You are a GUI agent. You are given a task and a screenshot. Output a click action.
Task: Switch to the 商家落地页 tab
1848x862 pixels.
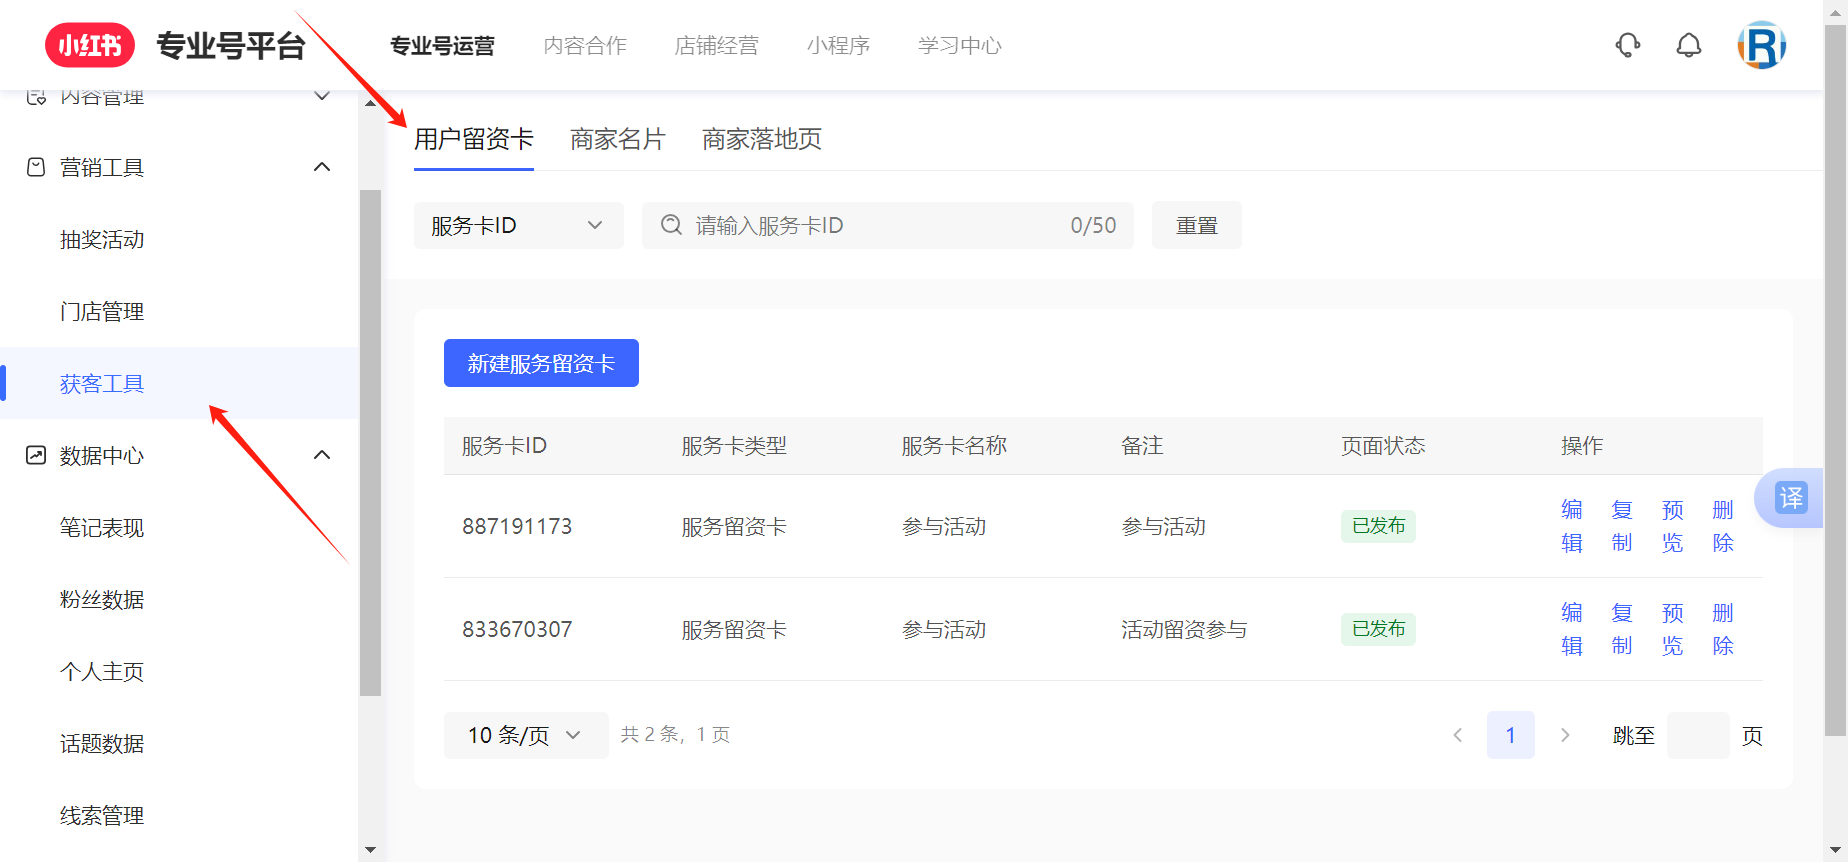[761, 139]
